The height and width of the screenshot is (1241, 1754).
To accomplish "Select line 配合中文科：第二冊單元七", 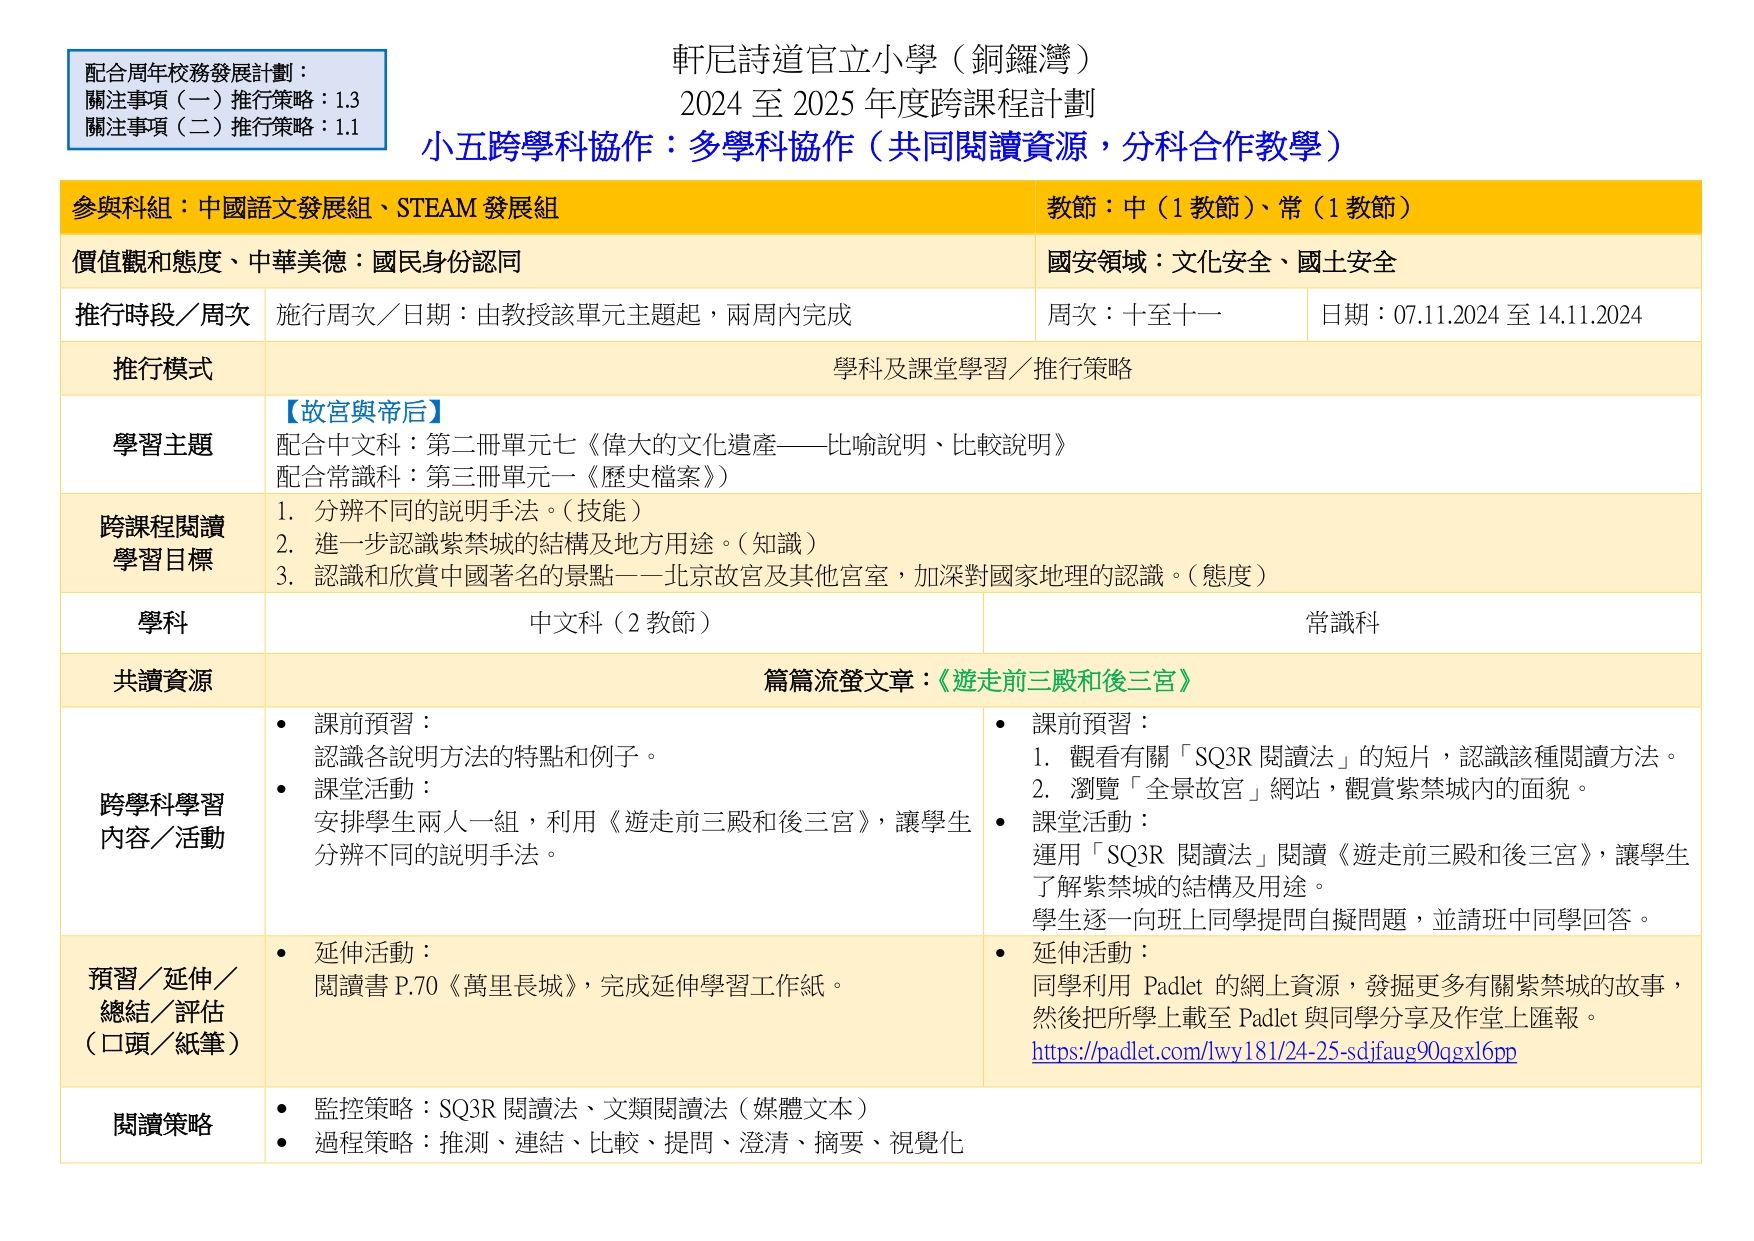I will (676, 444).
